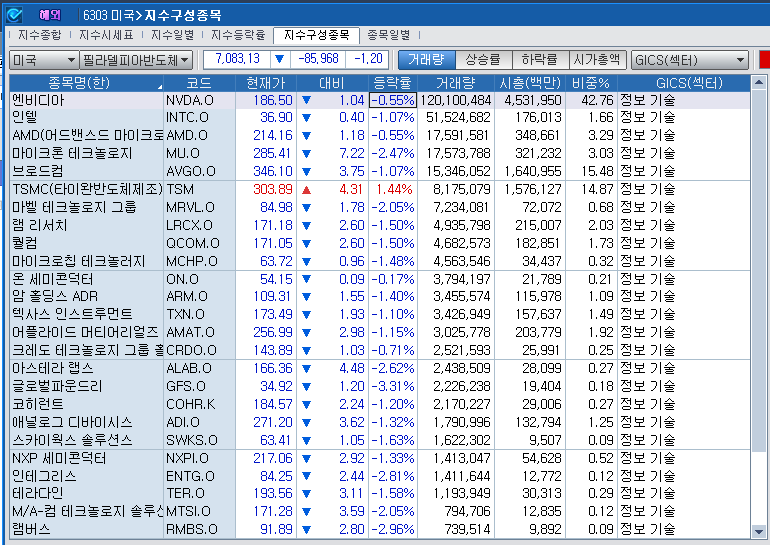
Task: Select the 인텔 stock name
Action: point(25,117)
